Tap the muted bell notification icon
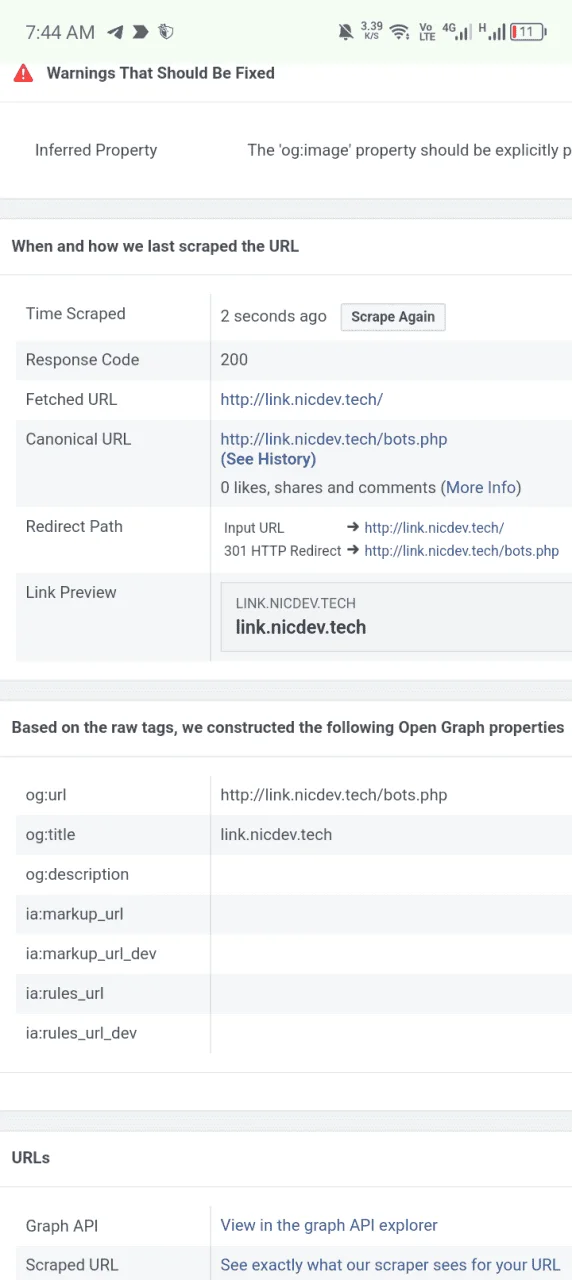Screen dimensions: 572x1280 (346, 32)
